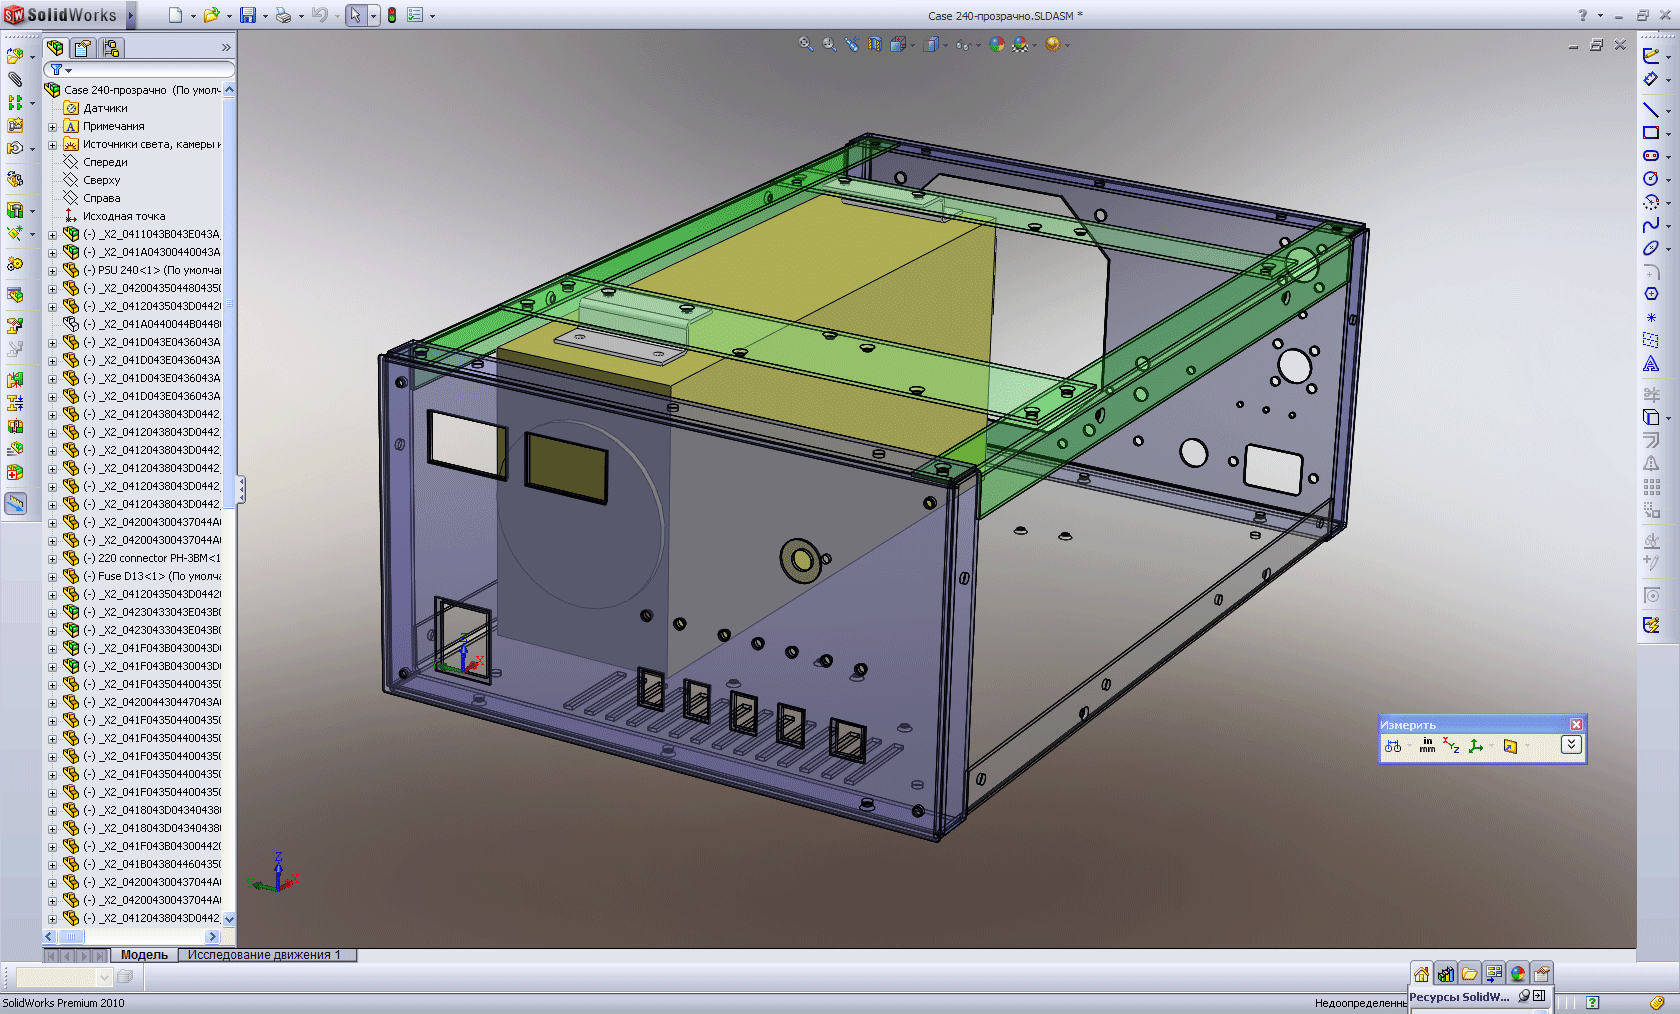The width and height of the screenshot is (1680, 1014).
Task: Click the Zoom to Fit icon
Action: [x=806, y=44]
